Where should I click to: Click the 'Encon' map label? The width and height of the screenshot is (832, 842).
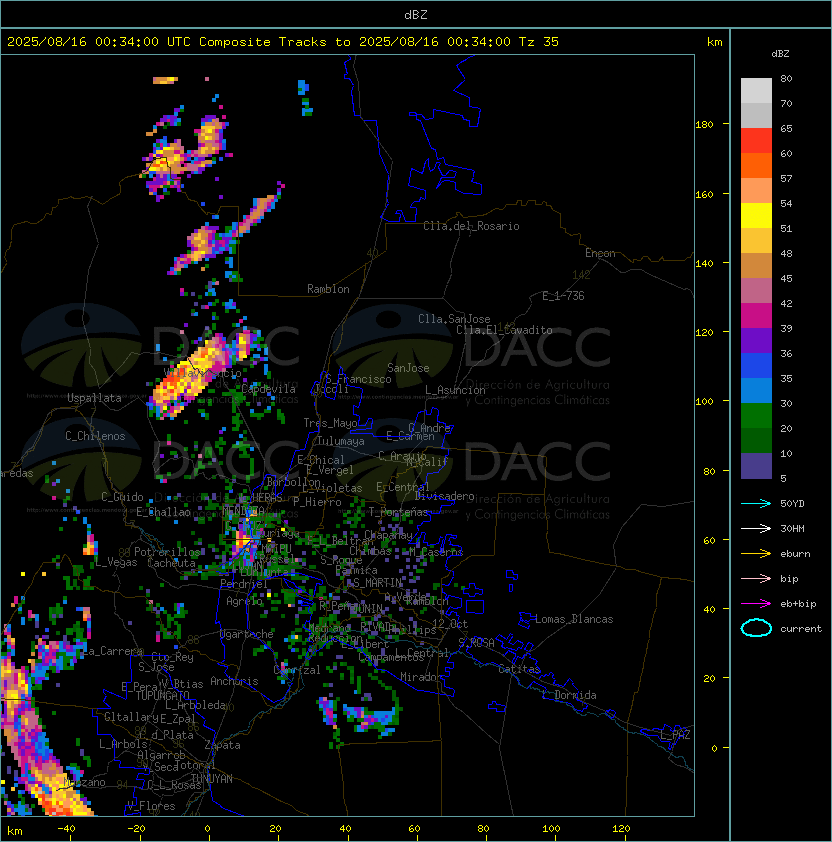600,253
